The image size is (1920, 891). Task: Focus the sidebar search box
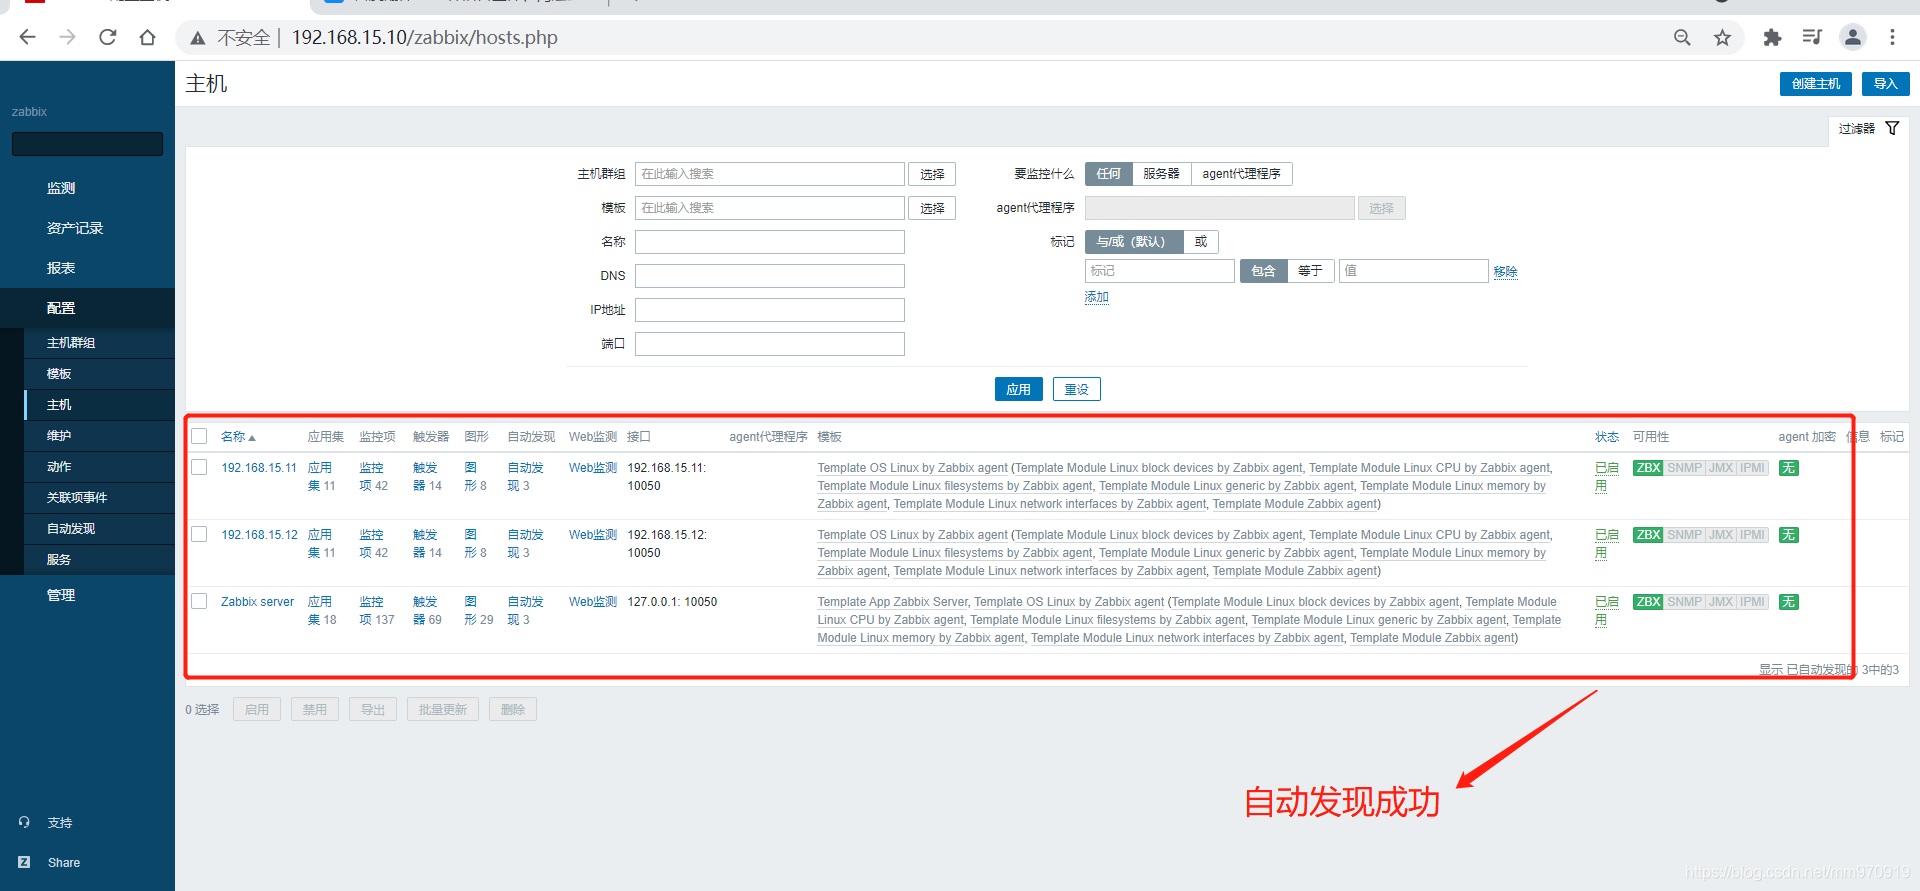[x=87, y=144]
